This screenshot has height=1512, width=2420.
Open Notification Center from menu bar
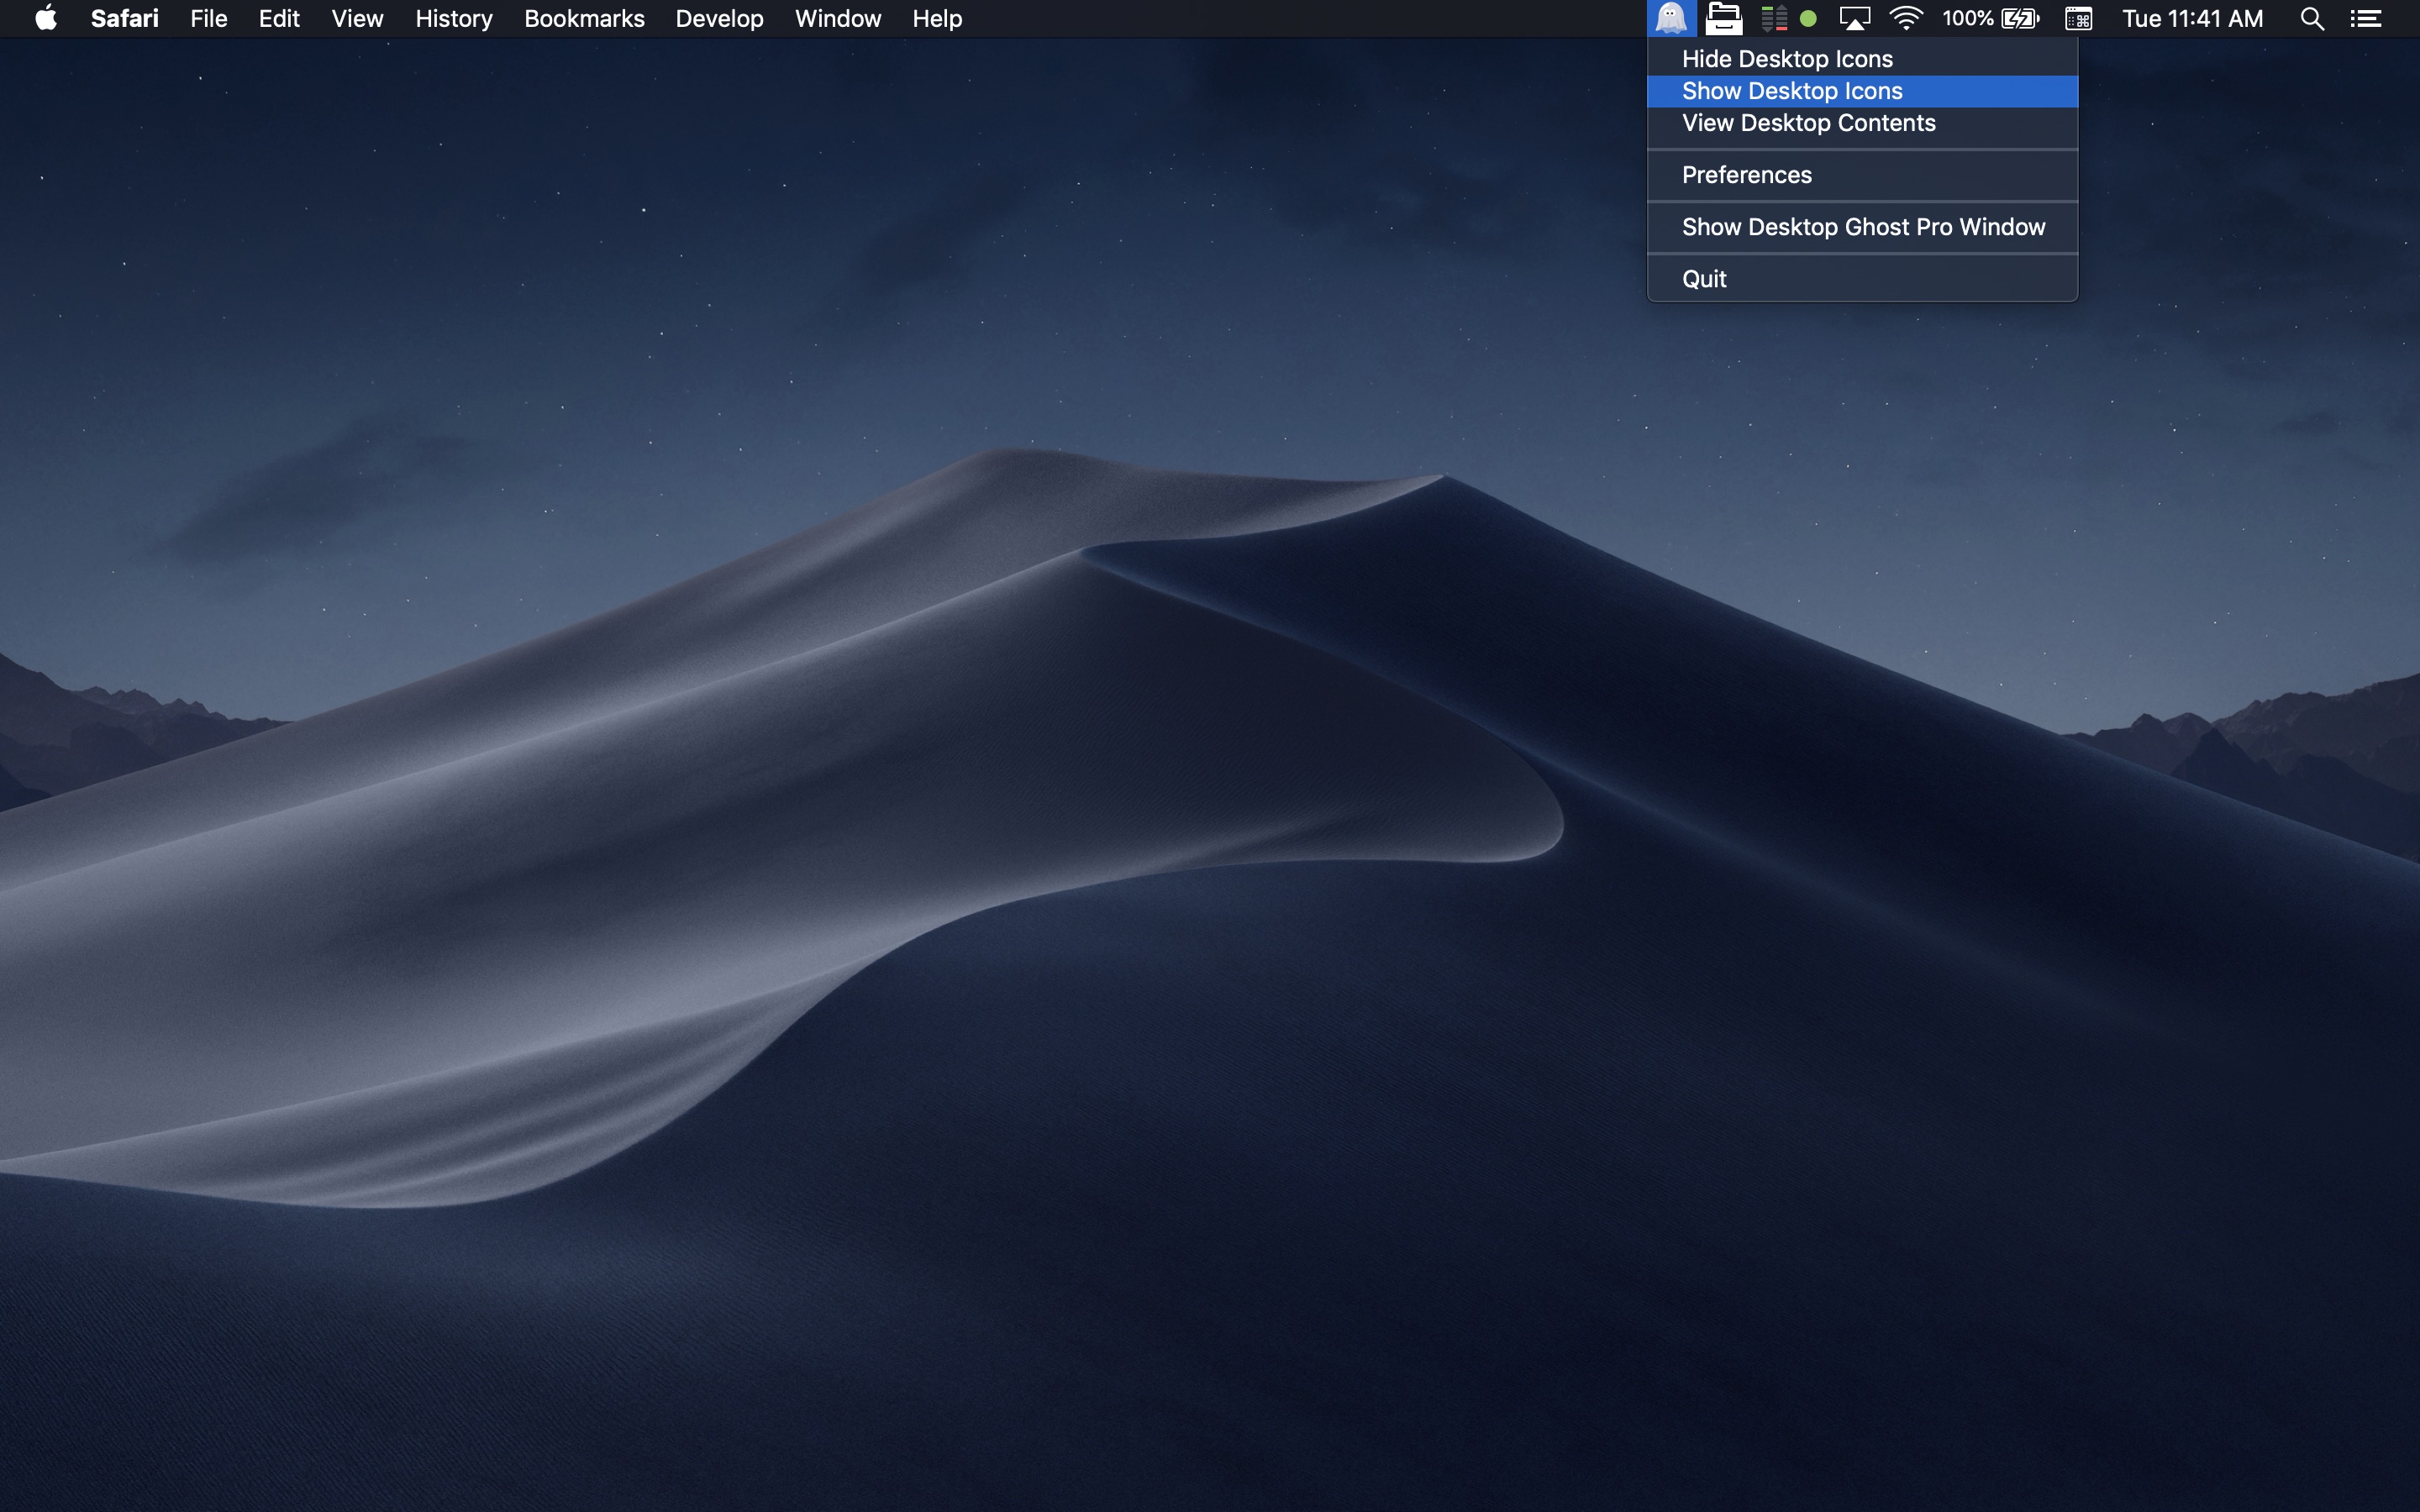pos(2370,18)
